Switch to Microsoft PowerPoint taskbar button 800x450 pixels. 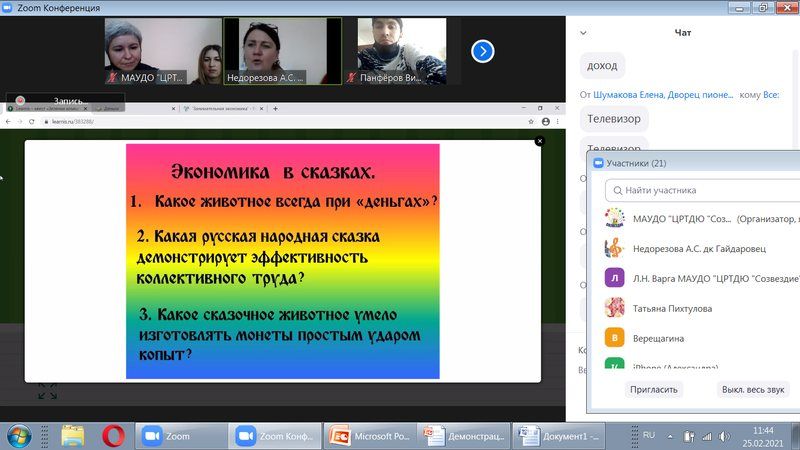[x=369, y=436]
